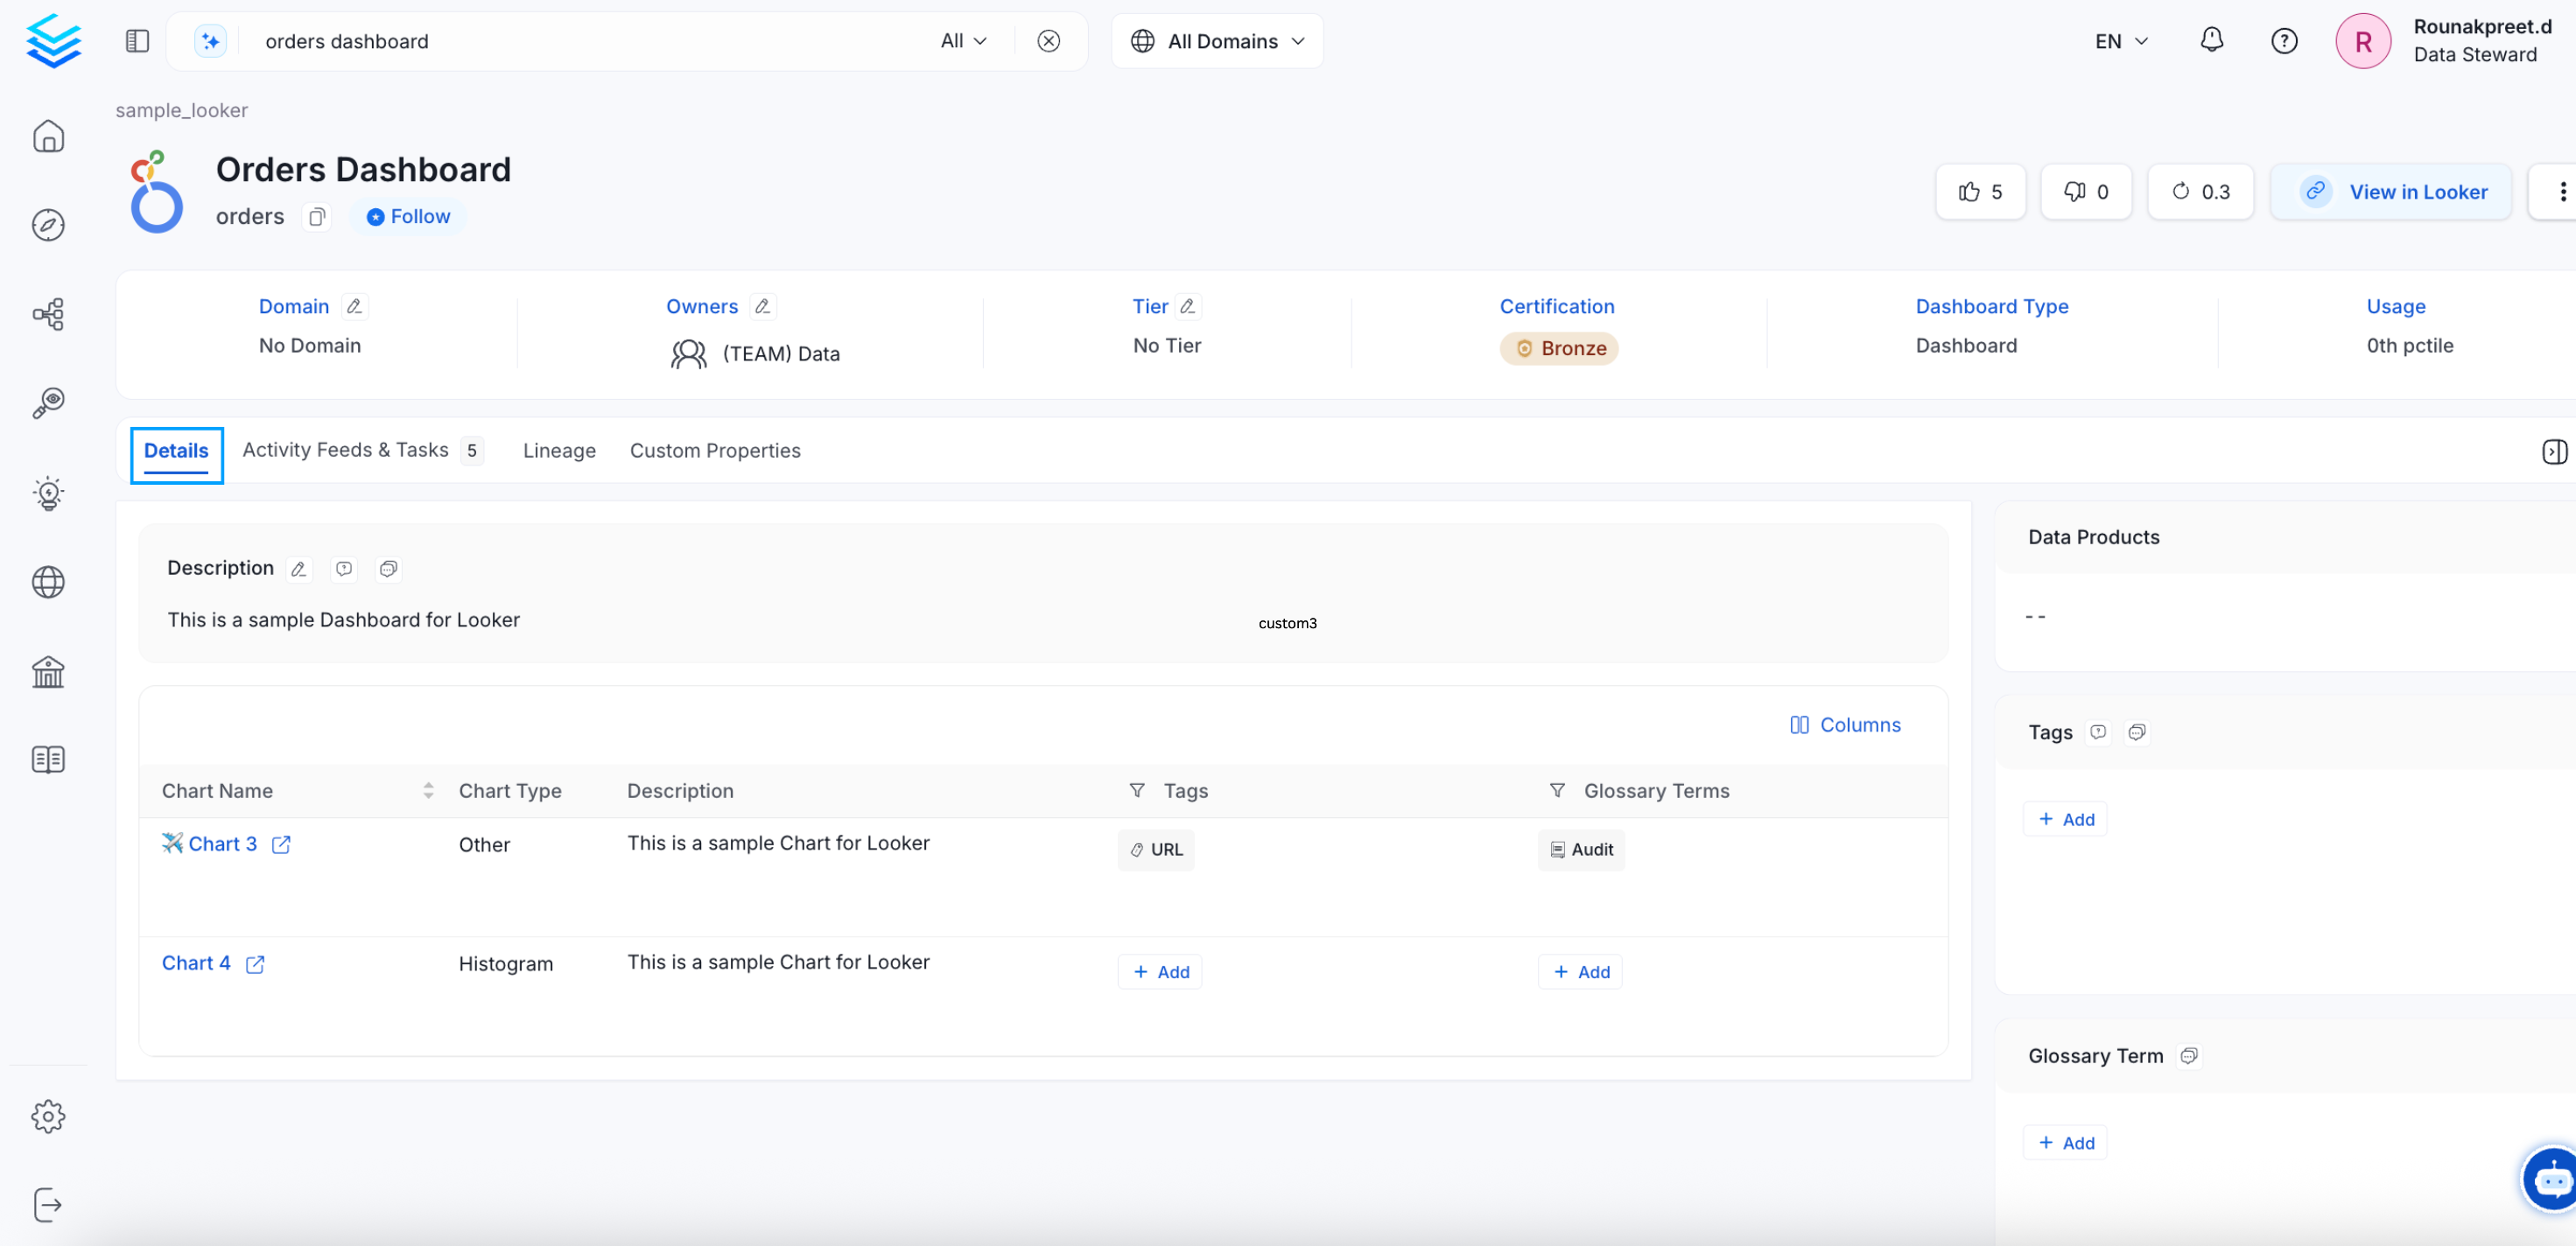The width and height of the screenshot is (2576, 1246).
Task: Open the EN language dropdown
Action: pyautogui.click(x=2121, y=41)
